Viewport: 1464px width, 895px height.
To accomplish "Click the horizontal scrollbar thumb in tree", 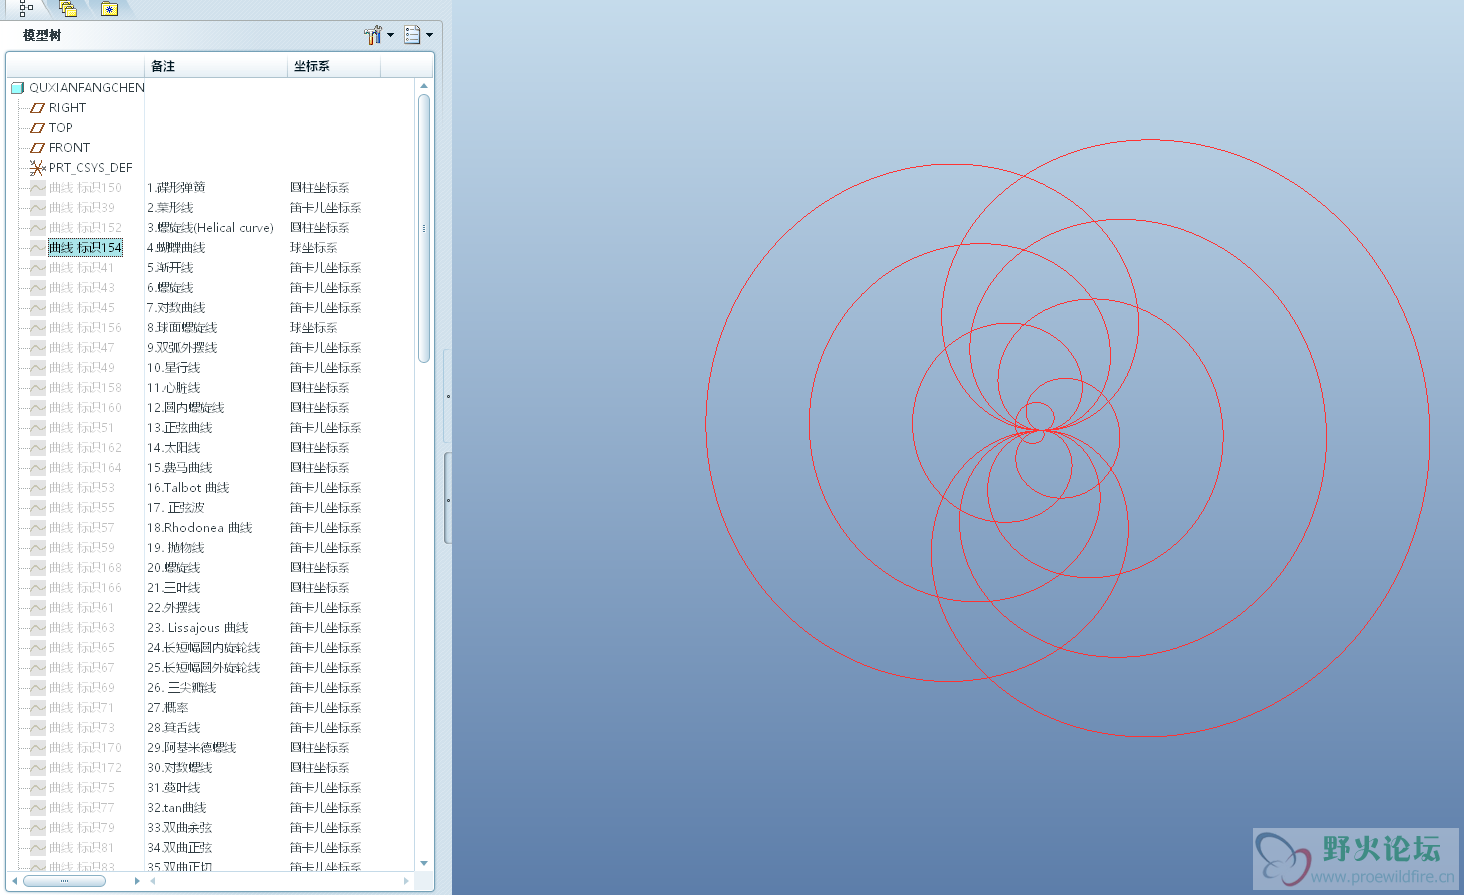I will [x=64, y=881].
